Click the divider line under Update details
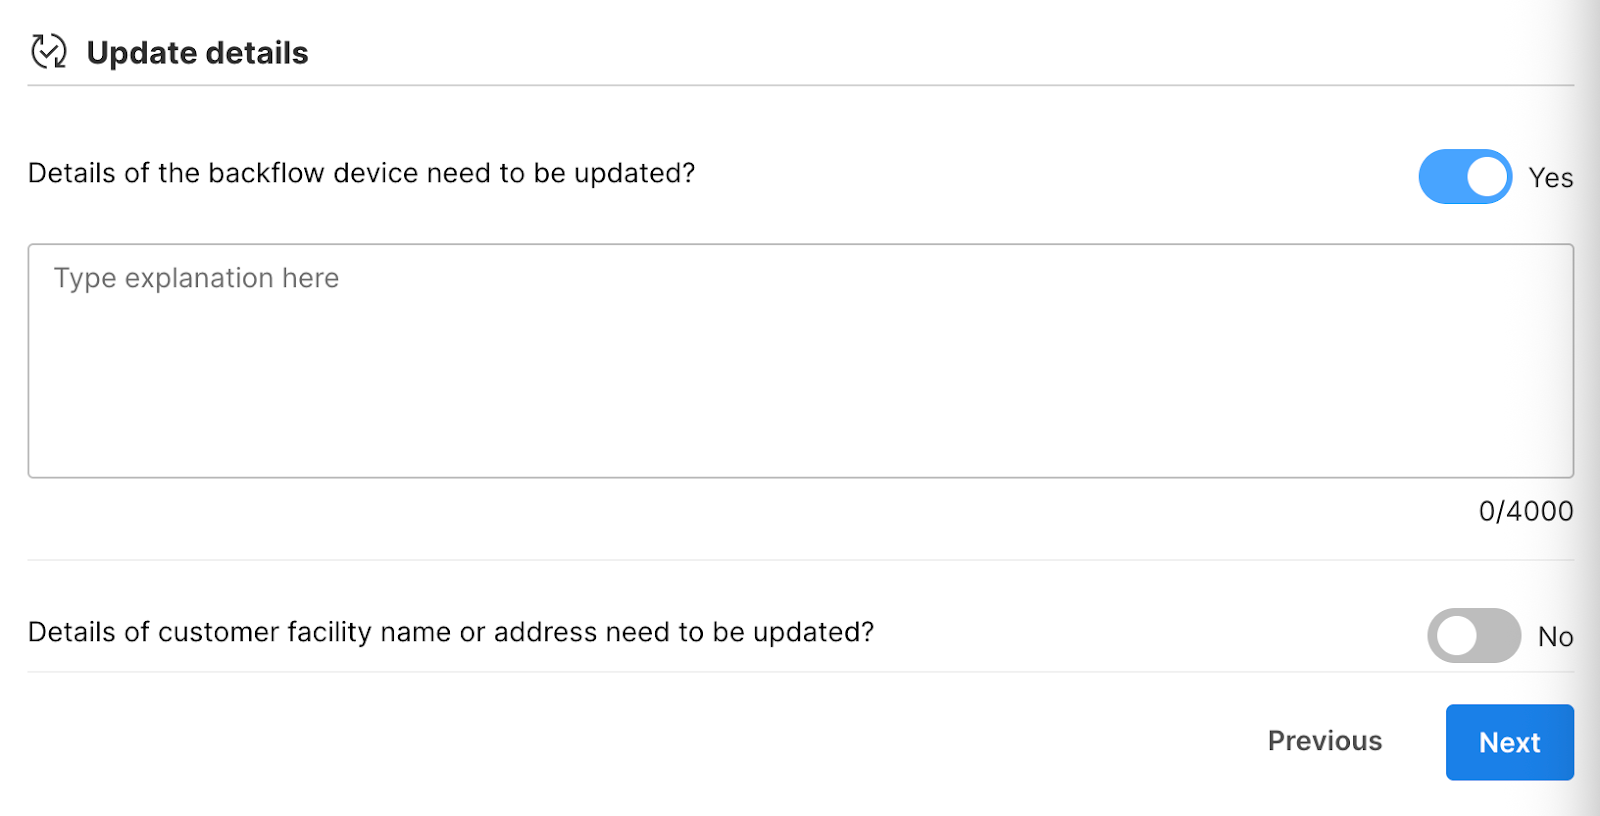This screenshot has height=816, width=1600. tap(800, 85)
